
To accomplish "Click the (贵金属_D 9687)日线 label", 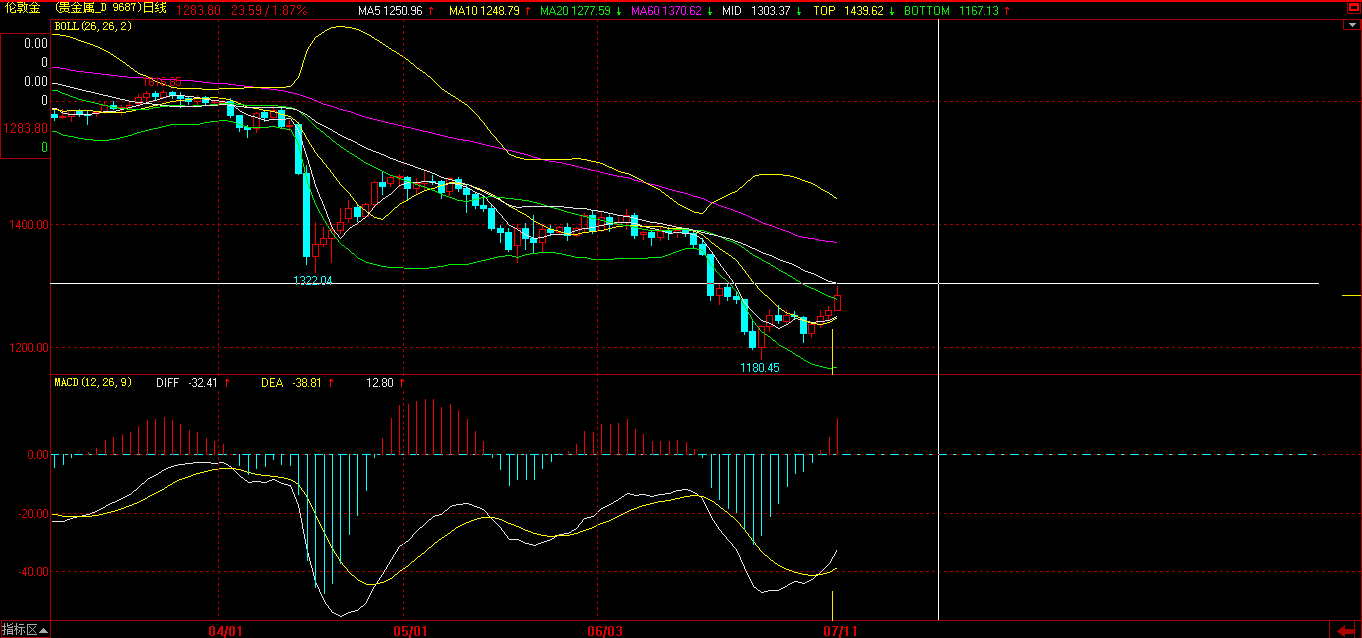I will coord(112,9).
